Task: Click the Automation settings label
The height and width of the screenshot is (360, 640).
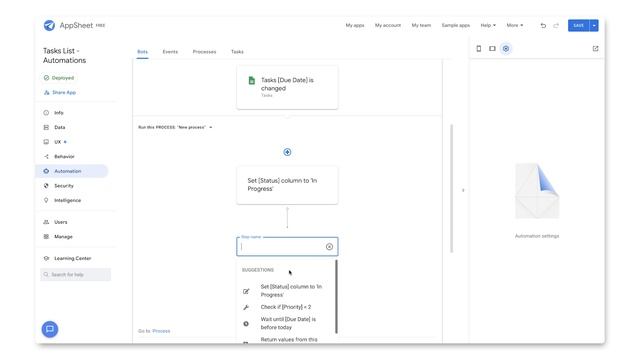Action: click(537, 236)
